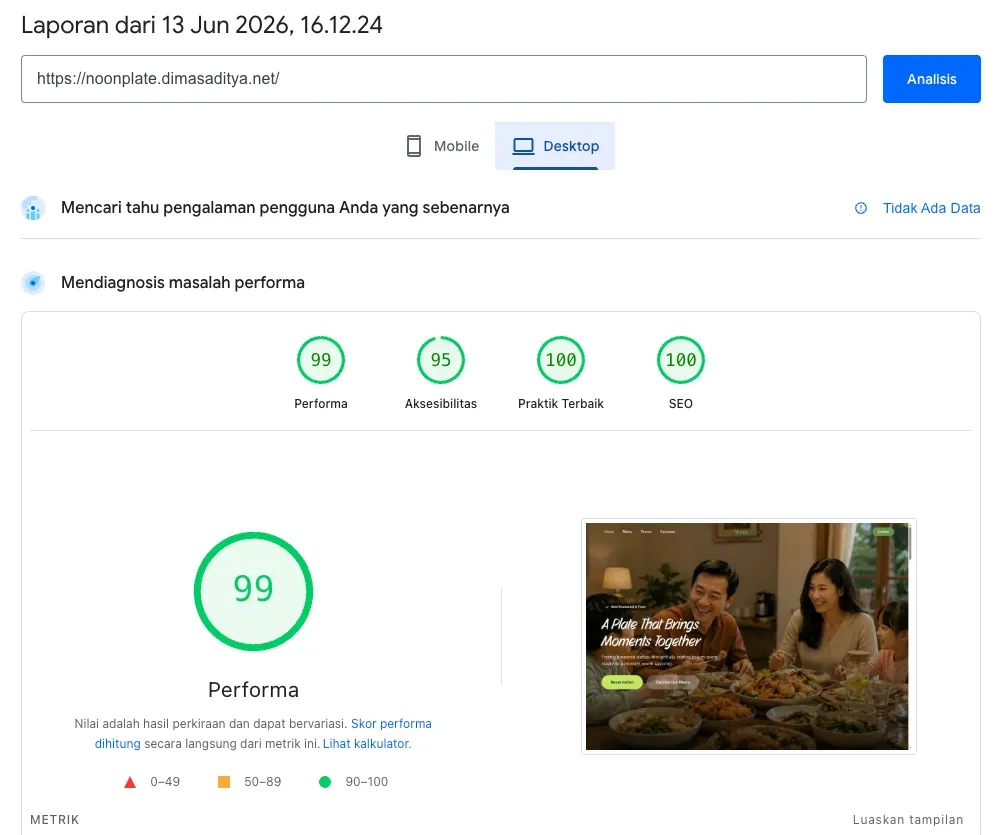Viewport: 997px width, 835px height.
Task: Click the real user experience section icon
Action: [33, 208]
